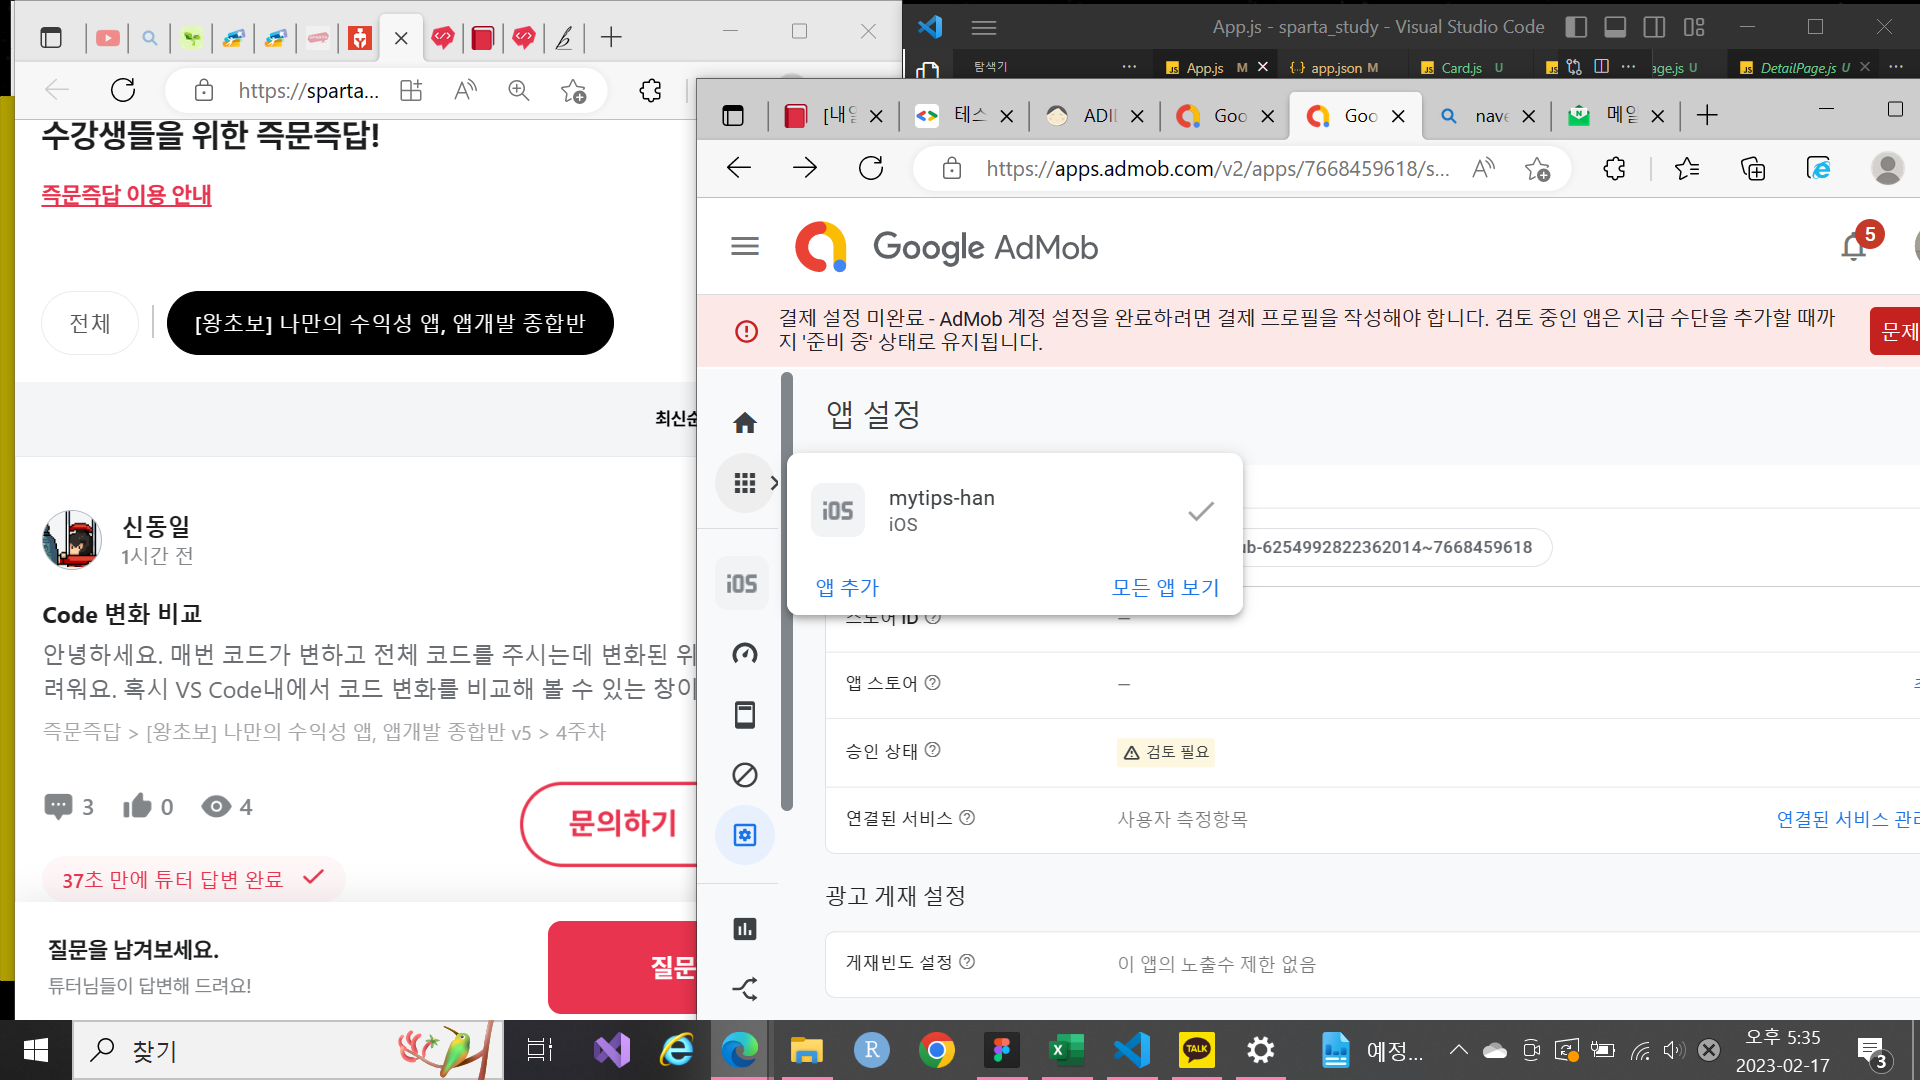
Task: Open the AdMob hamburger menu
Action: (x=744, y=246)
